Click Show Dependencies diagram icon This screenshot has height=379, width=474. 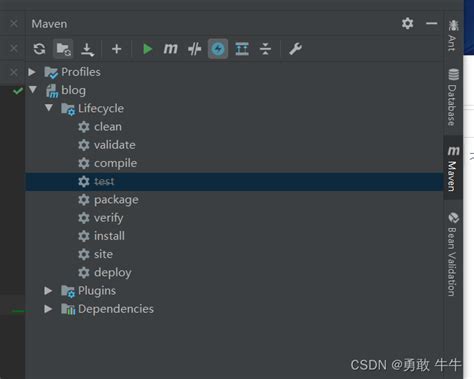tap(242, 49)
